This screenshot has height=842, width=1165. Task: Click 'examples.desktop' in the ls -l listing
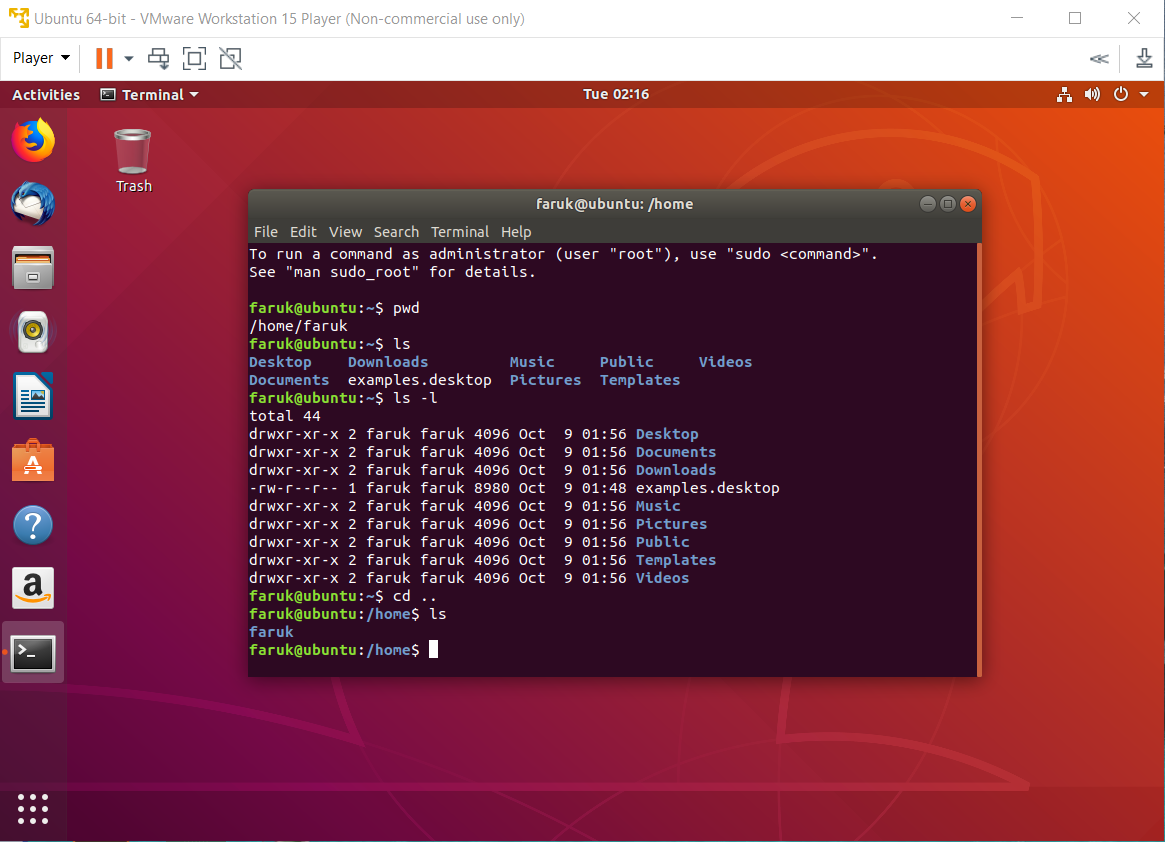707,488
